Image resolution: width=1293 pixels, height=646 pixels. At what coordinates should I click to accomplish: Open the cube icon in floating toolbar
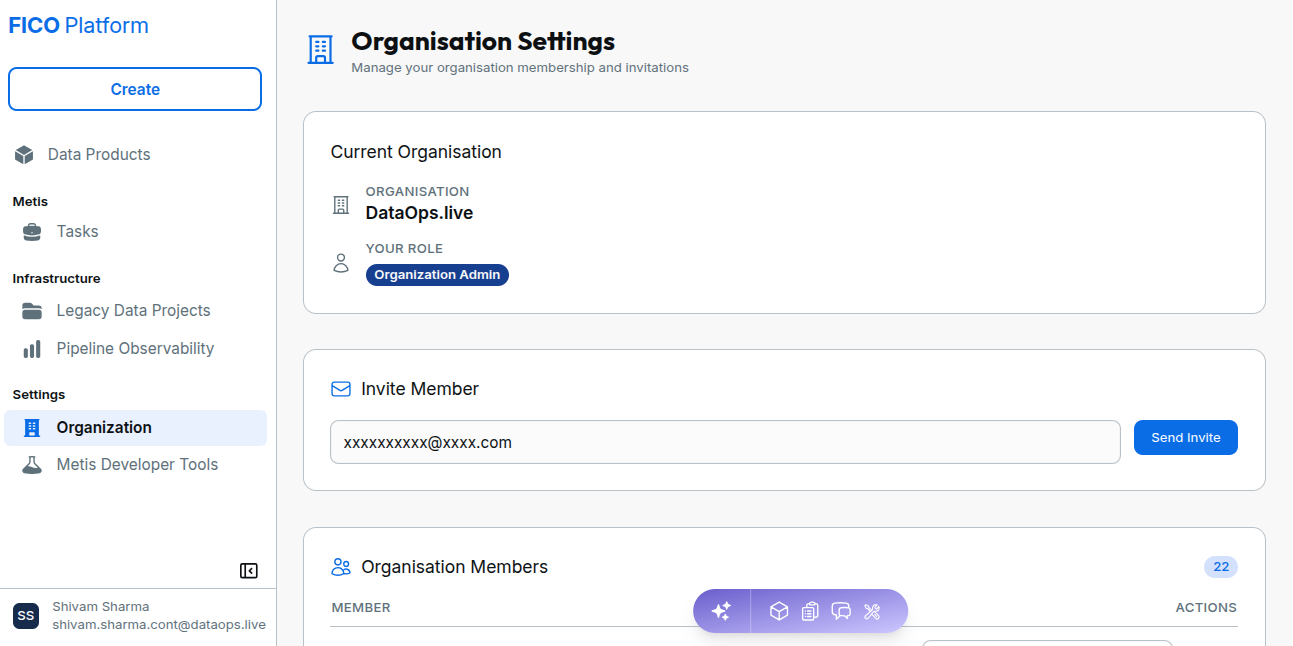[779, 611]
